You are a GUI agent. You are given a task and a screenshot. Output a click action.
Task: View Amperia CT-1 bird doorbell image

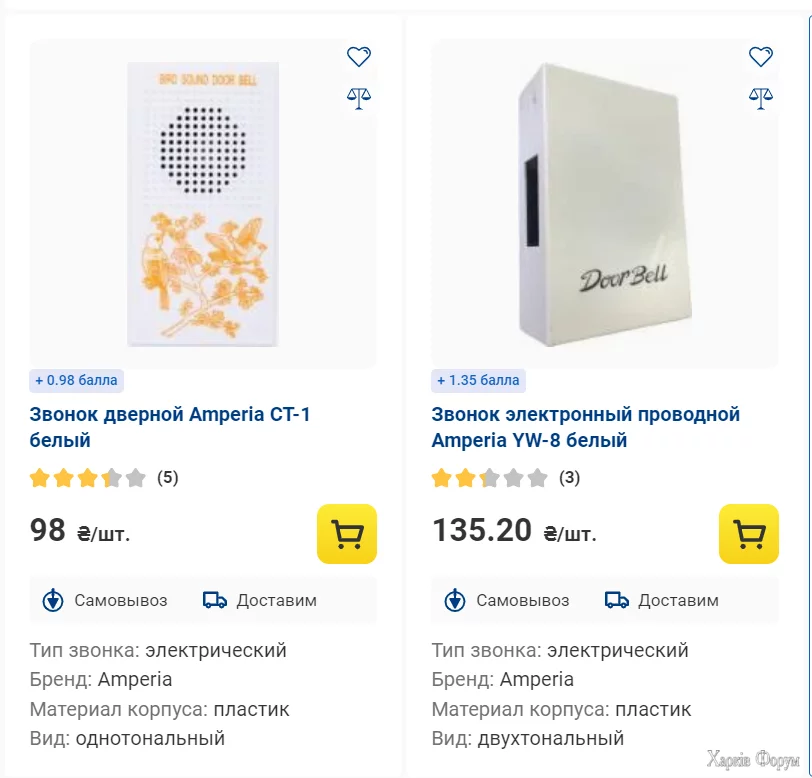pyautogui.click(x=203, y=205)
